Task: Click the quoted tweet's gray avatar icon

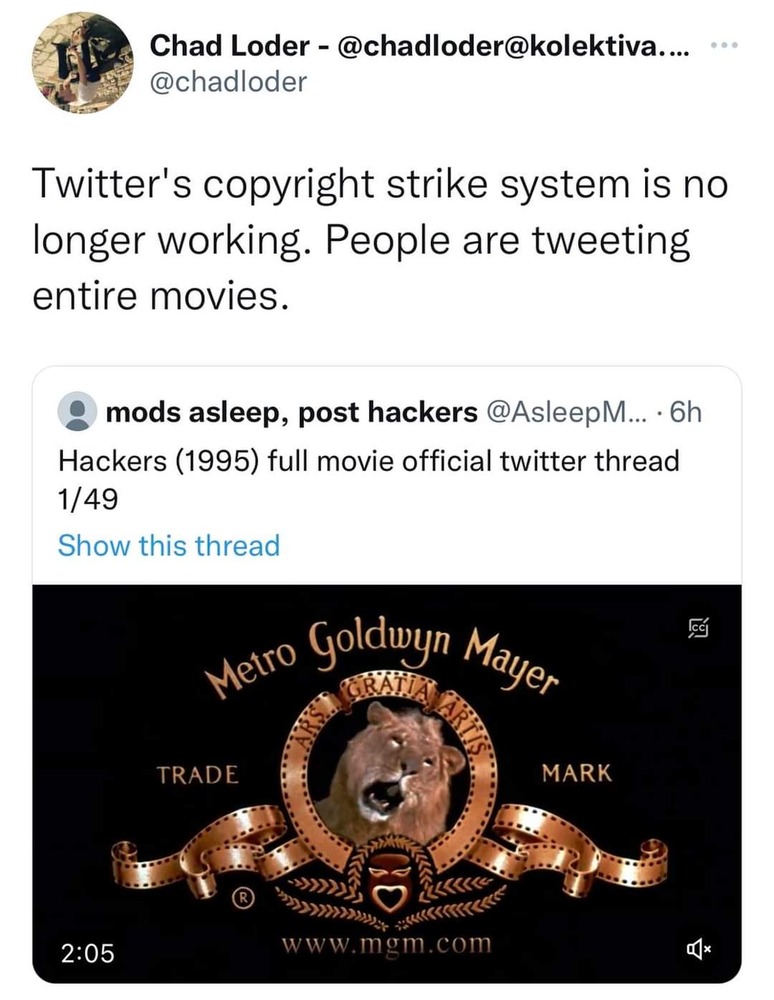Action: (x=76, y=412)
